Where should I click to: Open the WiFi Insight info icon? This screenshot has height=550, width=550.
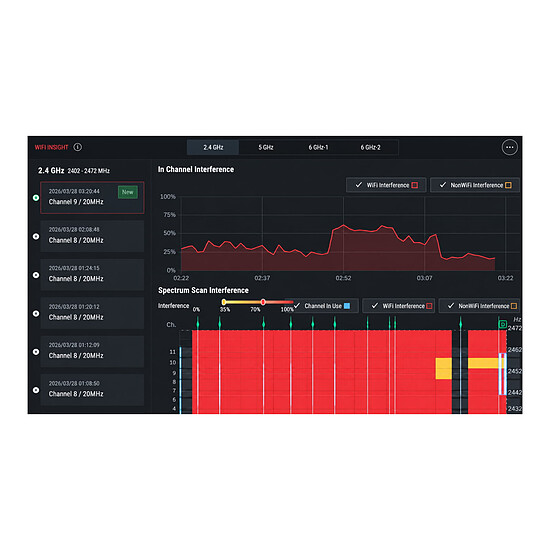[x=78, y=147]
